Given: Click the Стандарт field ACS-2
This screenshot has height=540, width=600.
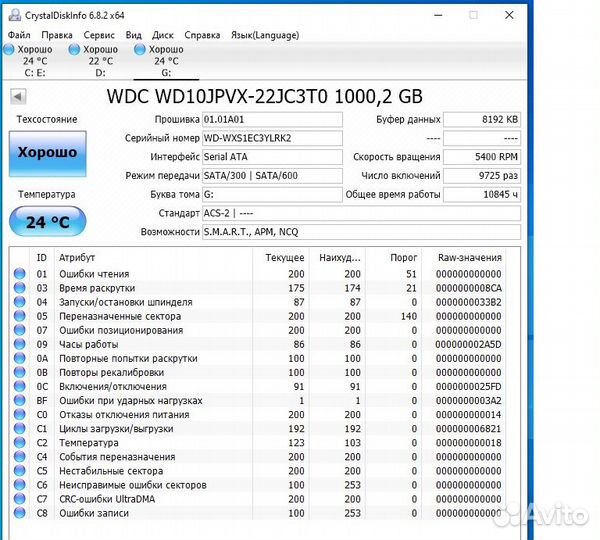Looking at the screenshot, I should tap(361, 213).
